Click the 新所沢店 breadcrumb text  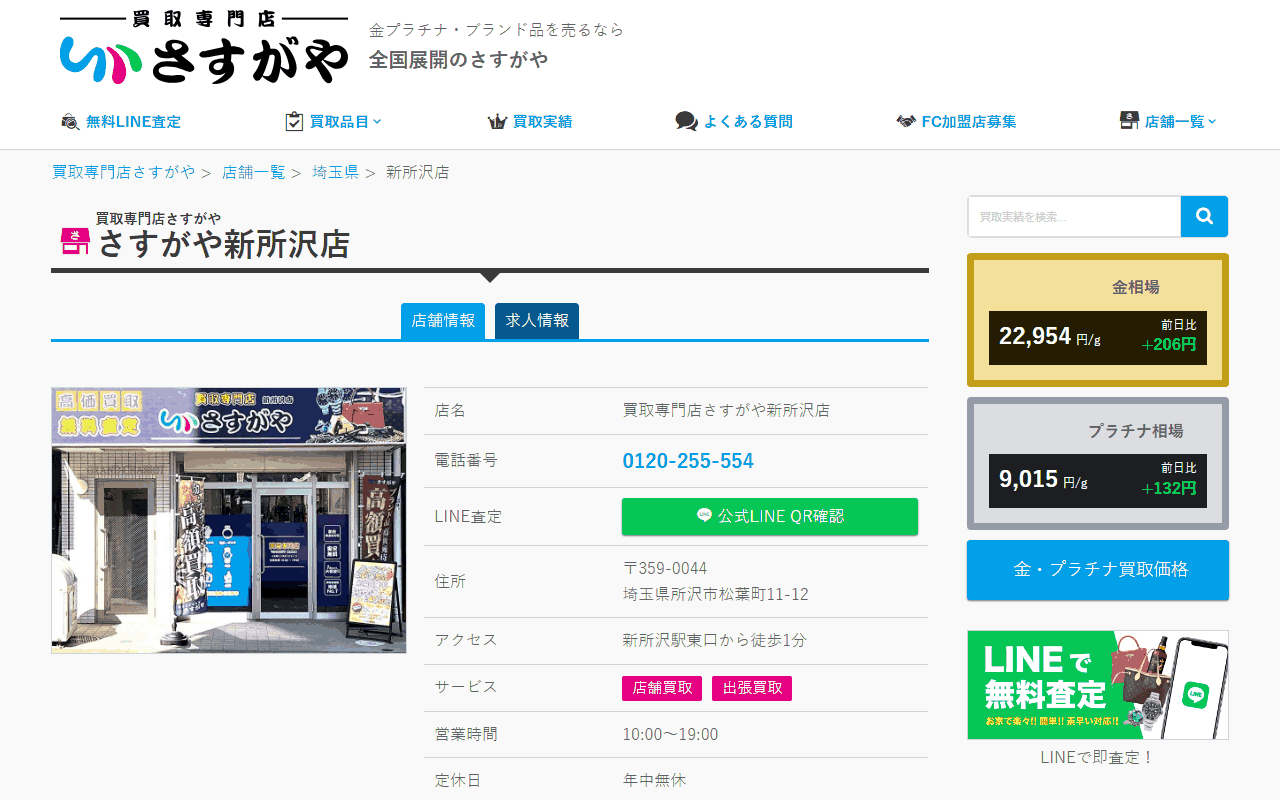tap(418, 172)
